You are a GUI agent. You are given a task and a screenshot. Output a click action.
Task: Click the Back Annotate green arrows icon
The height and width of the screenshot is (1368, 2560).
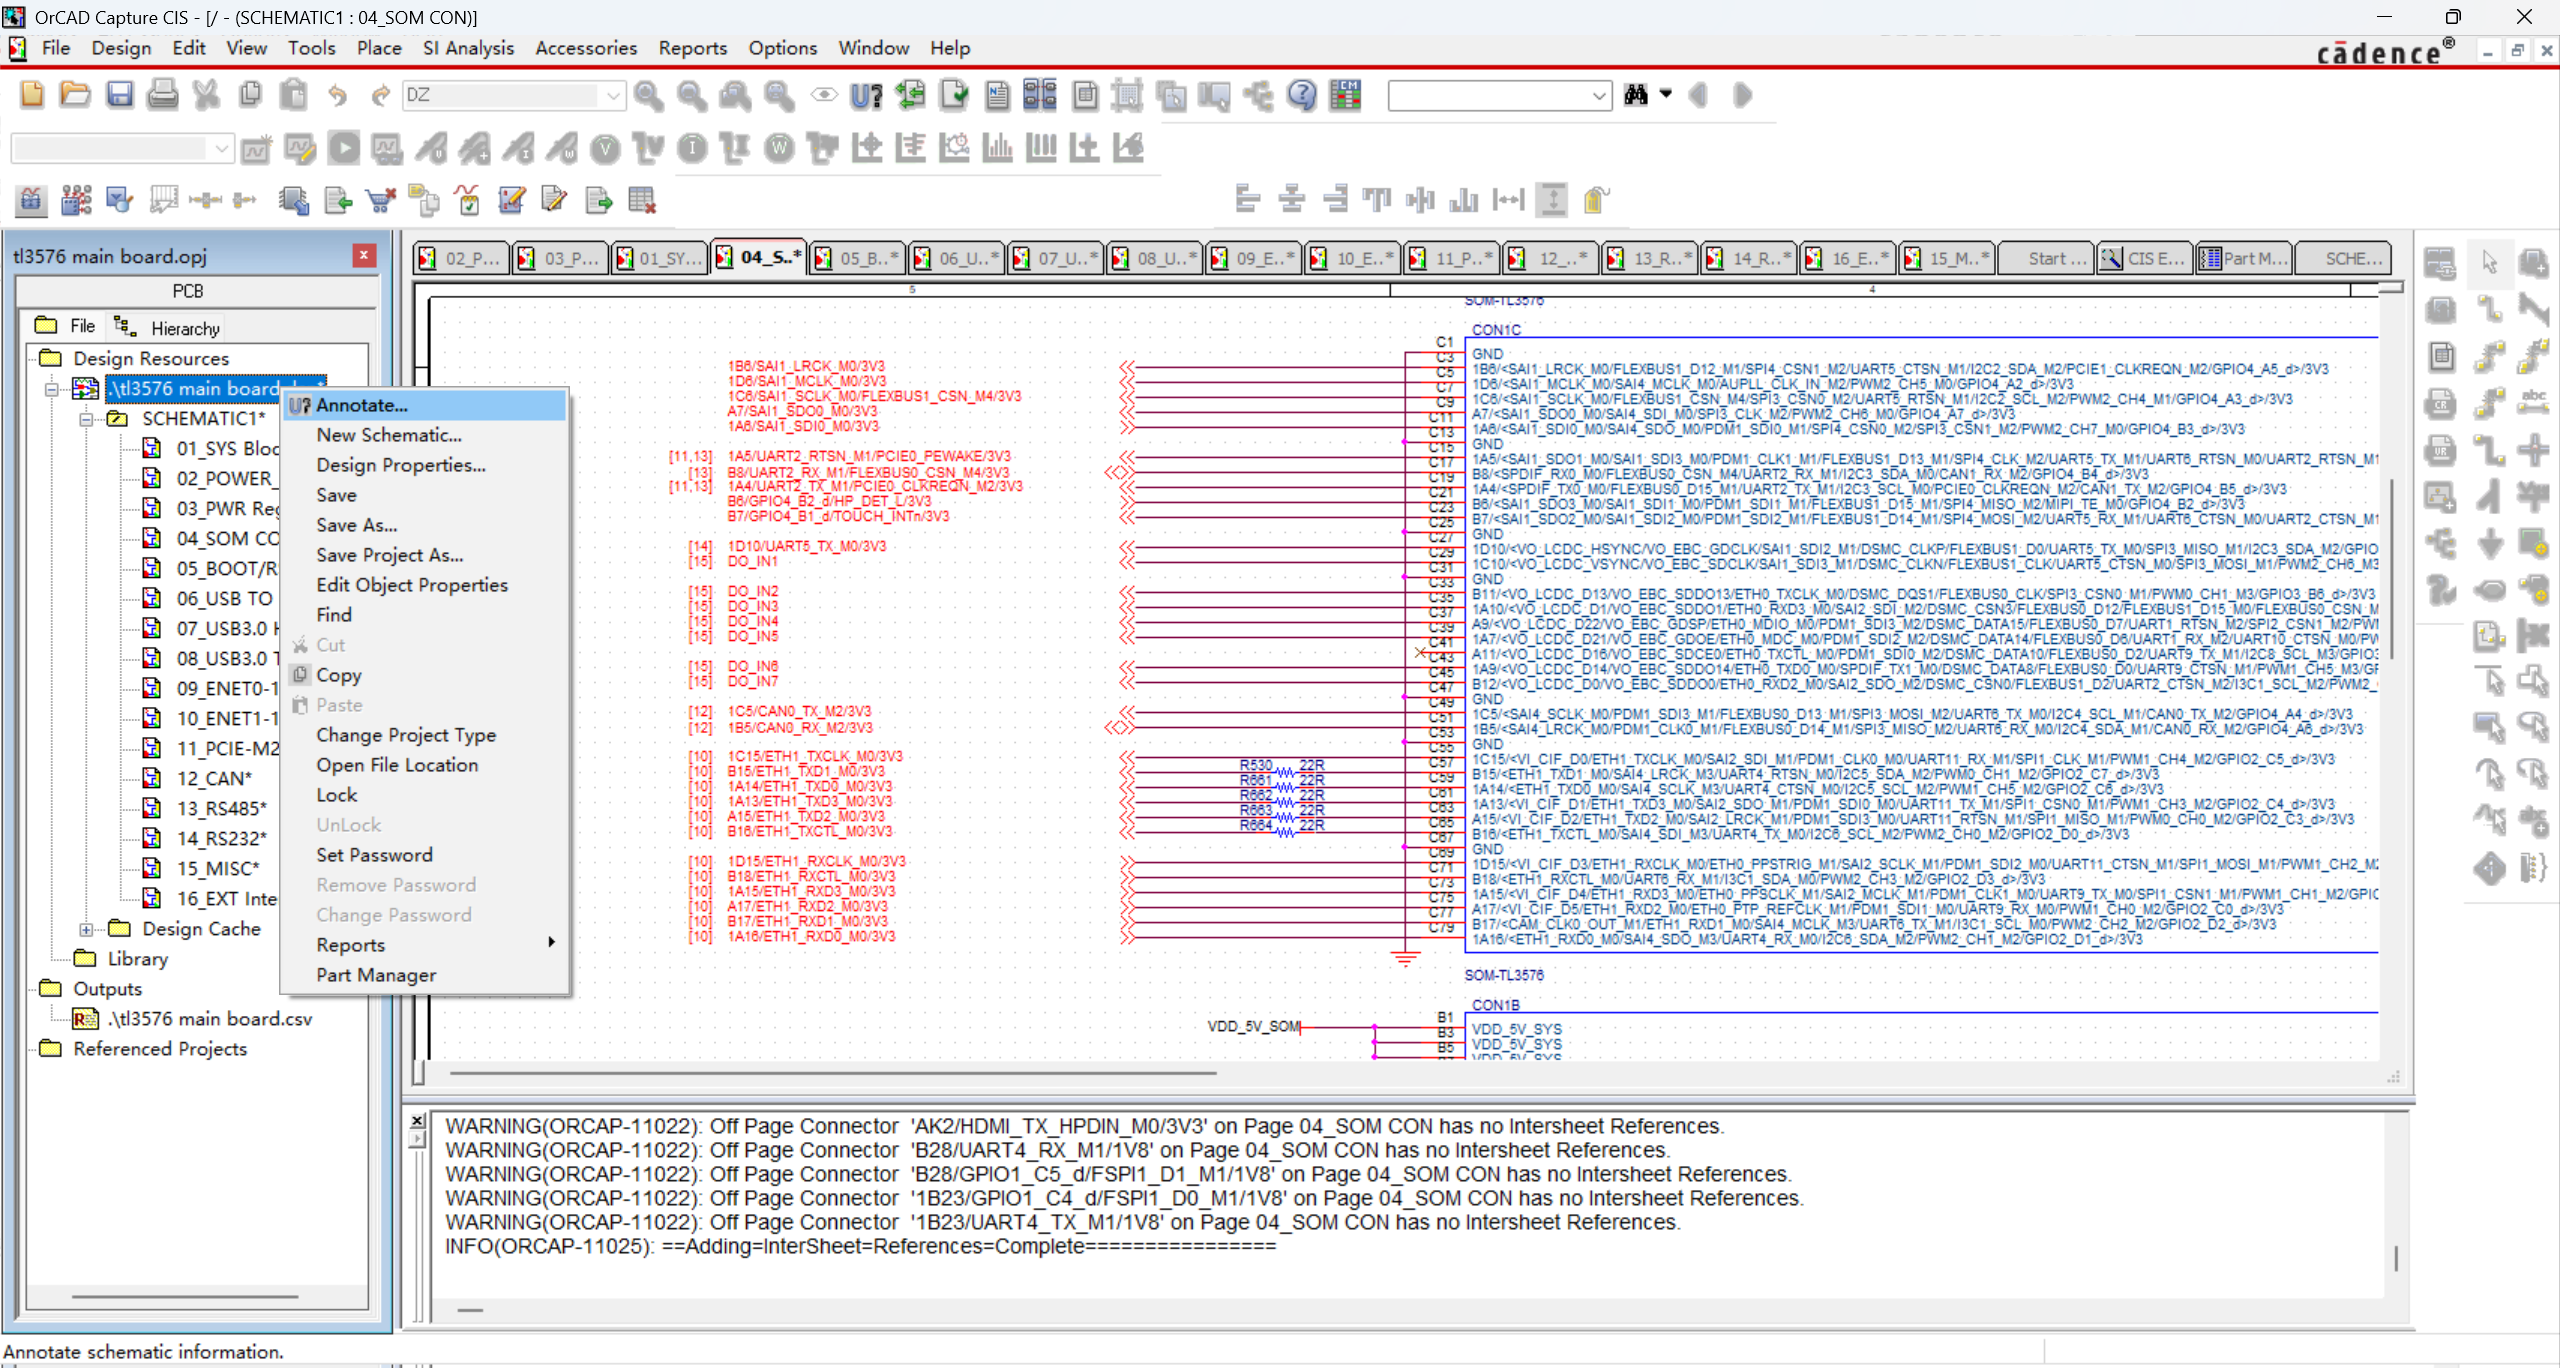point(910,95)
